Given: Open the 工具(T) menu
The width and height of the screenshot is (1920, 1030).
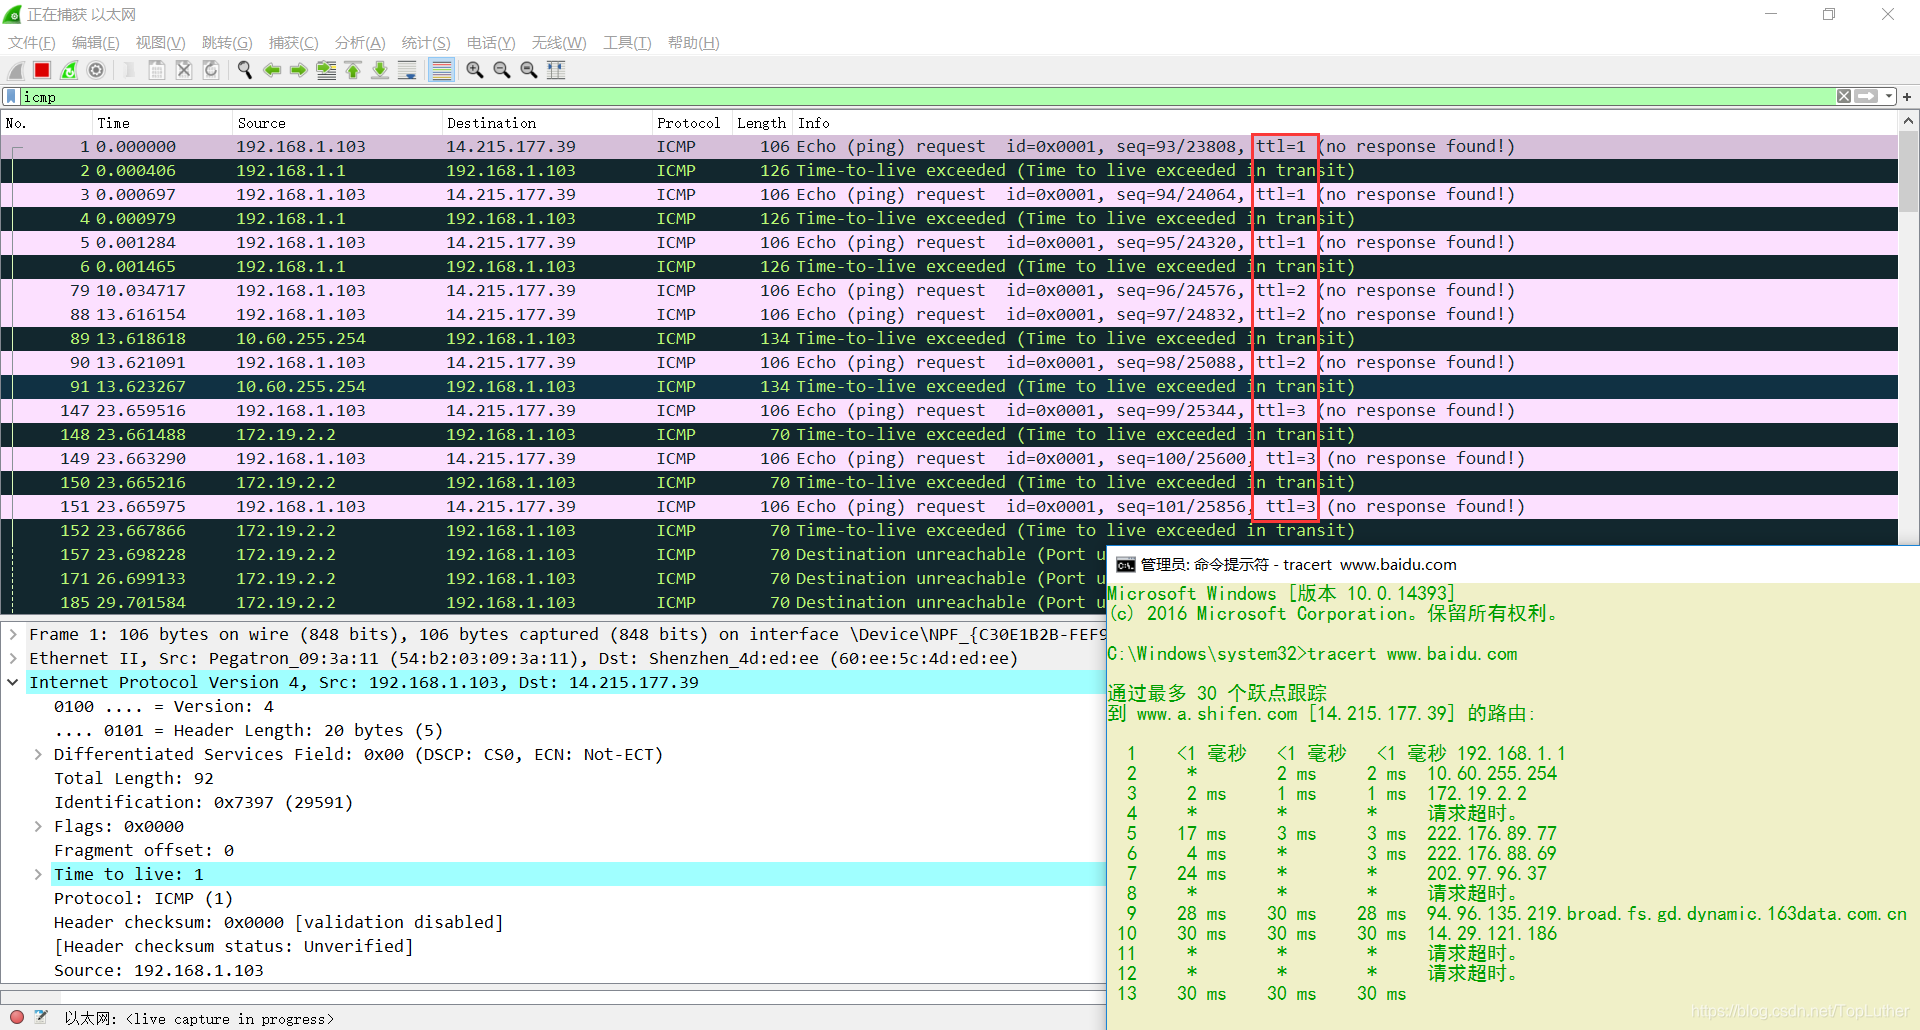Looking at the screenshot, I should (x=627, y=43).
